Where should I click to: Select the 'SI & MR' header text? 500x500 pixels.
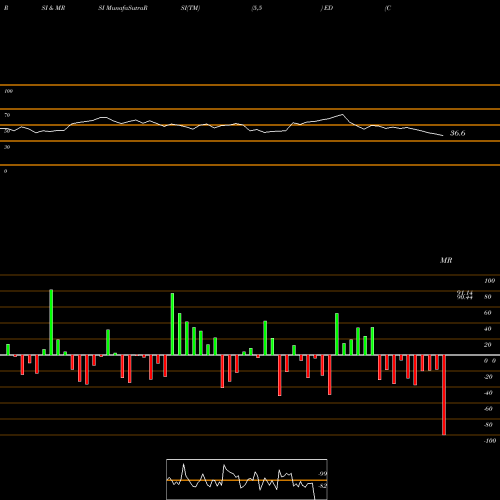click(x=53, y=8)
